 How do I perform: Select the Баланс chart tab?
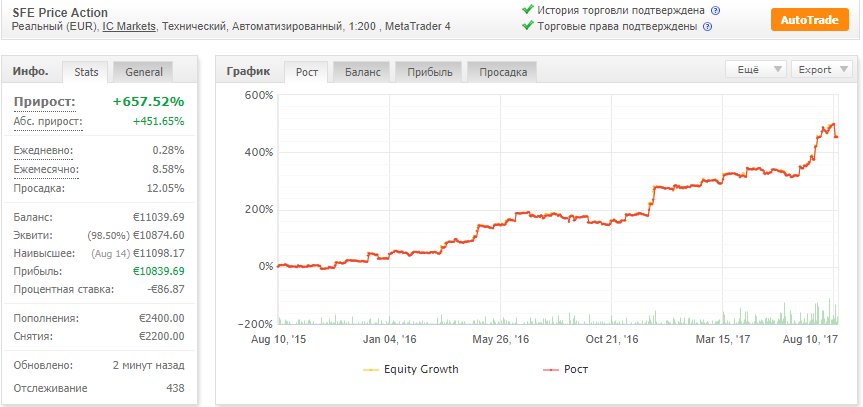click(x=363, y=72)
